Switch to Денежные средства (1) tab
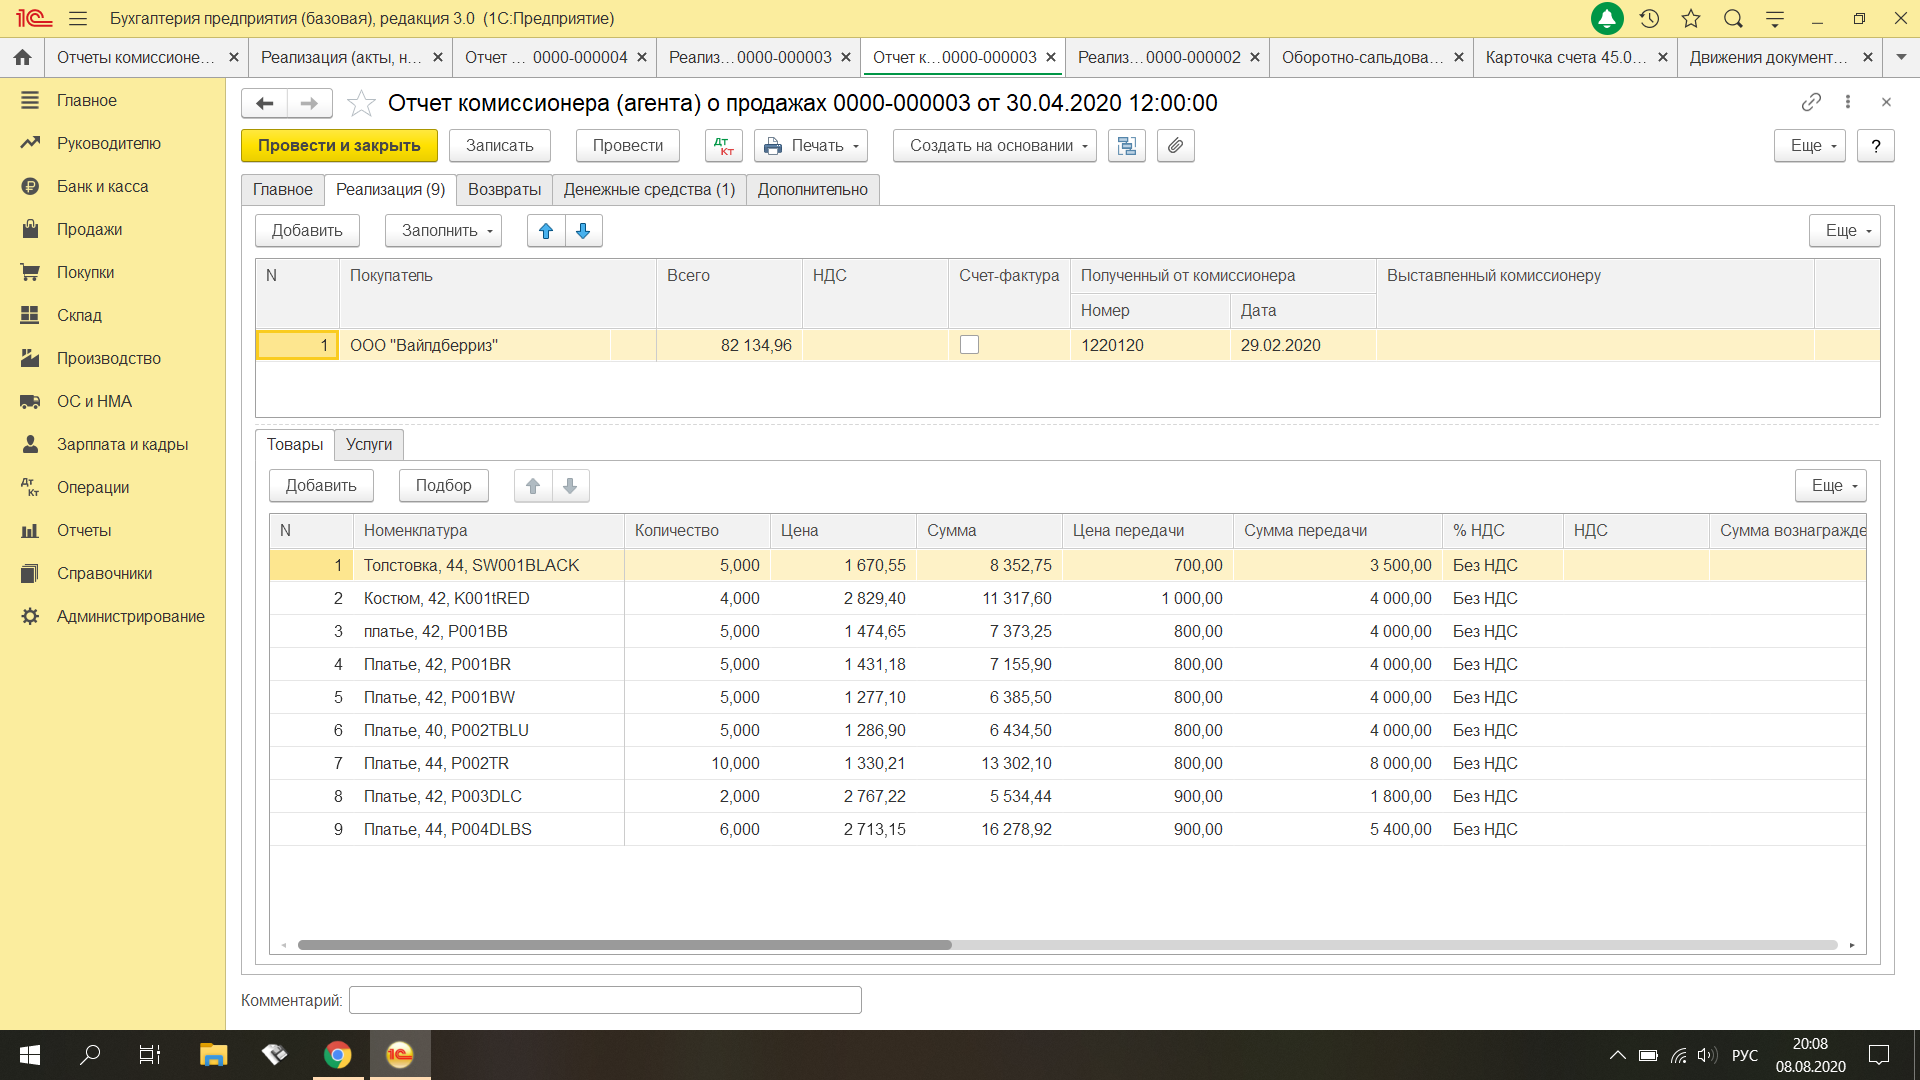1920x1080 pixels. pos(649,190)
